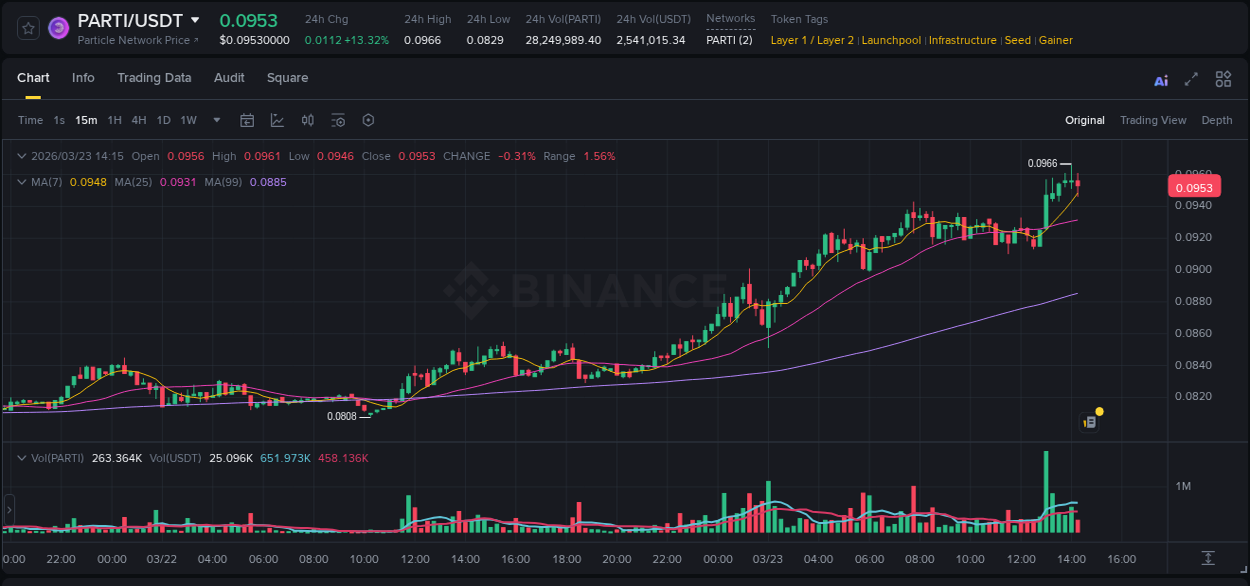
Task: Open chart settings via the hexagon icon
Action: (368, 120)
